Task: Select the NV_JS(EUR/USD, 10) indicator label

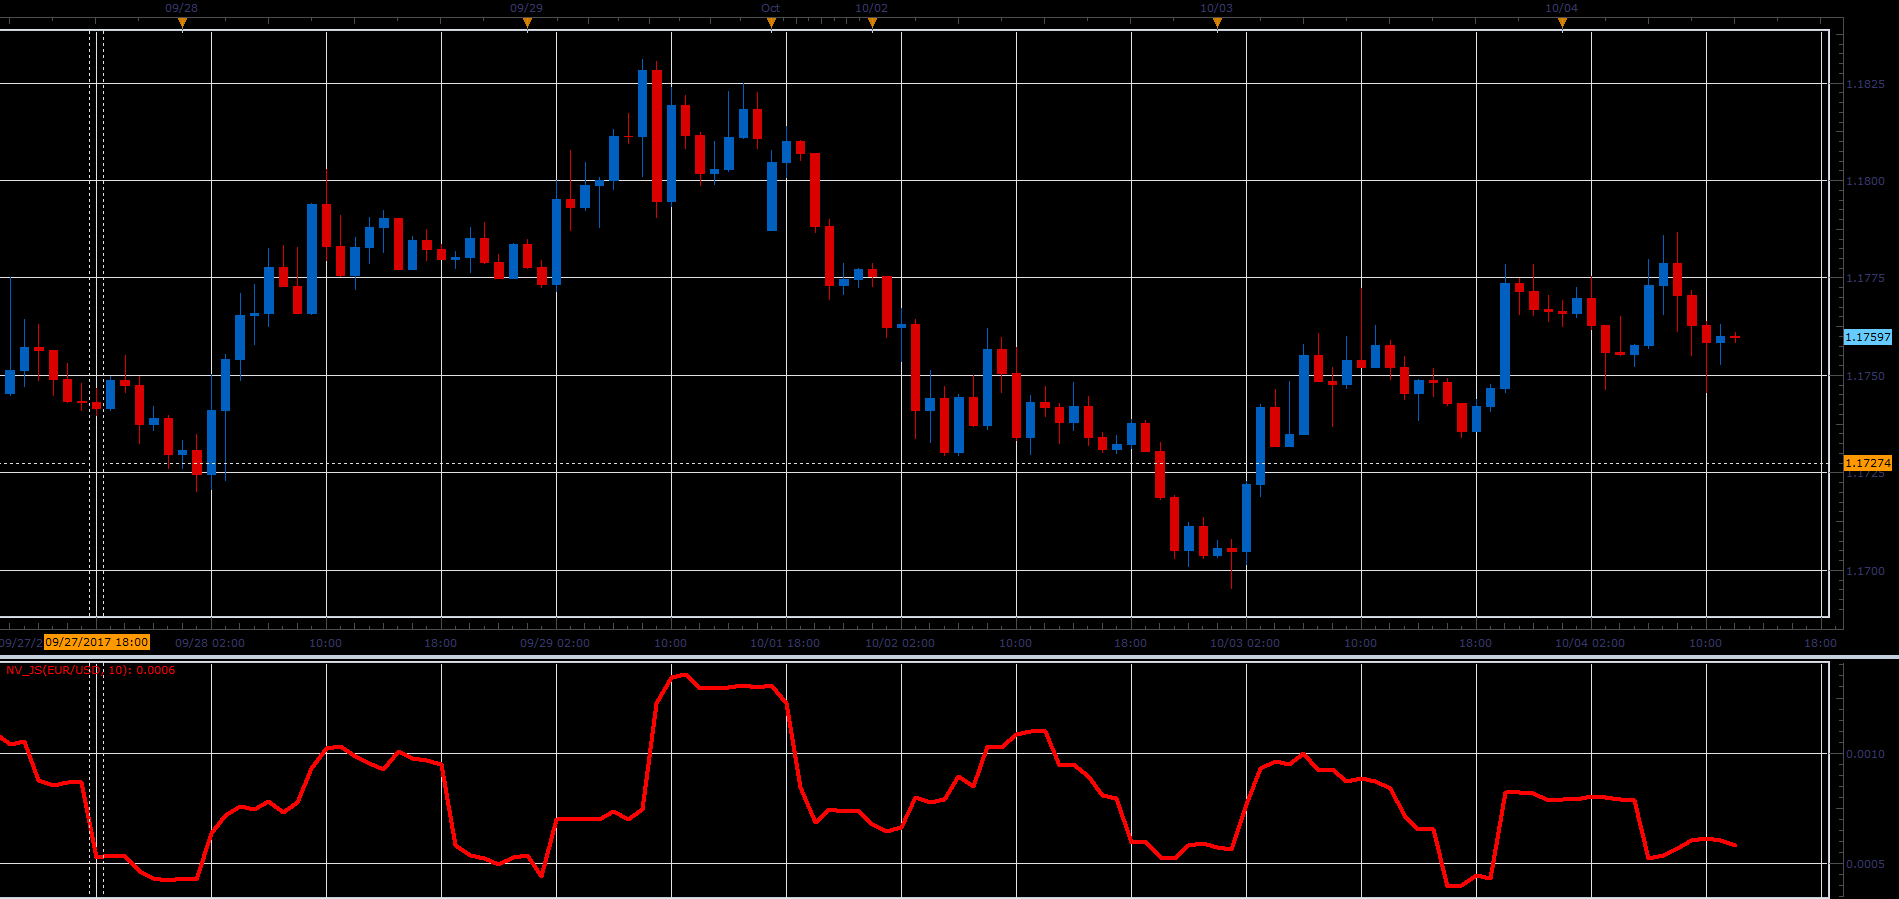Action: click(91, 670)
